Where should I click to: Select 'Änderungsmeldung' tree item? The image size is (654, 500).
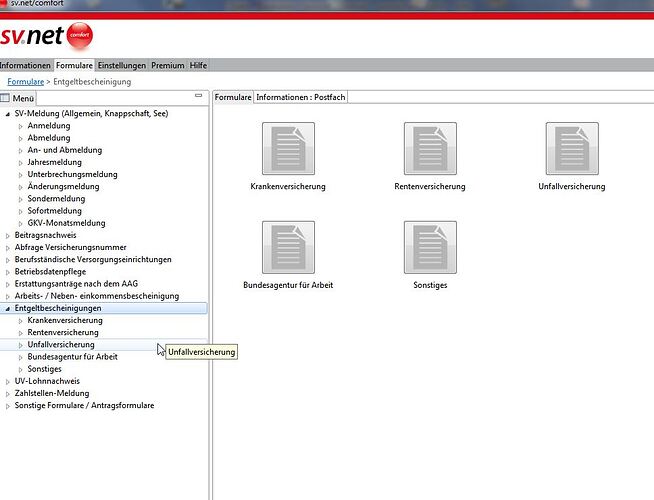click(x=63, y=186)
